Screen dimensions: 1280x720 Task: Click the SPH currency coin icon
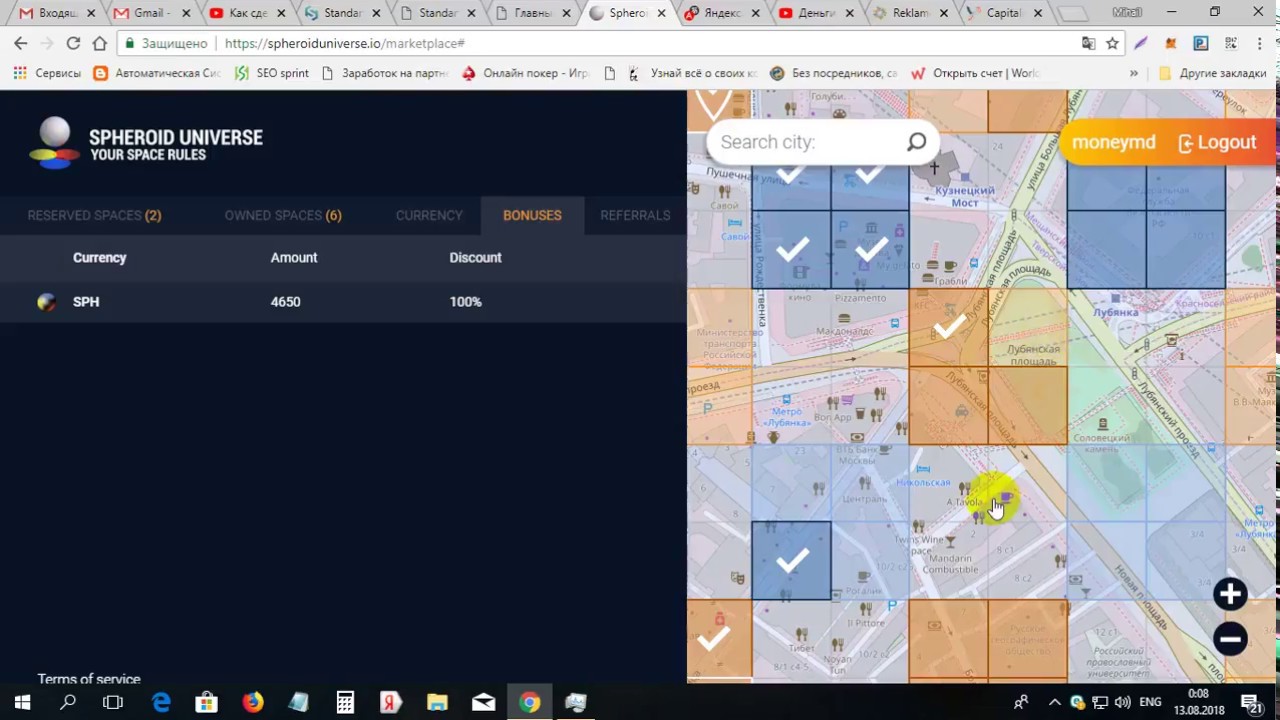pyautogui.click(x=46, y=302)
